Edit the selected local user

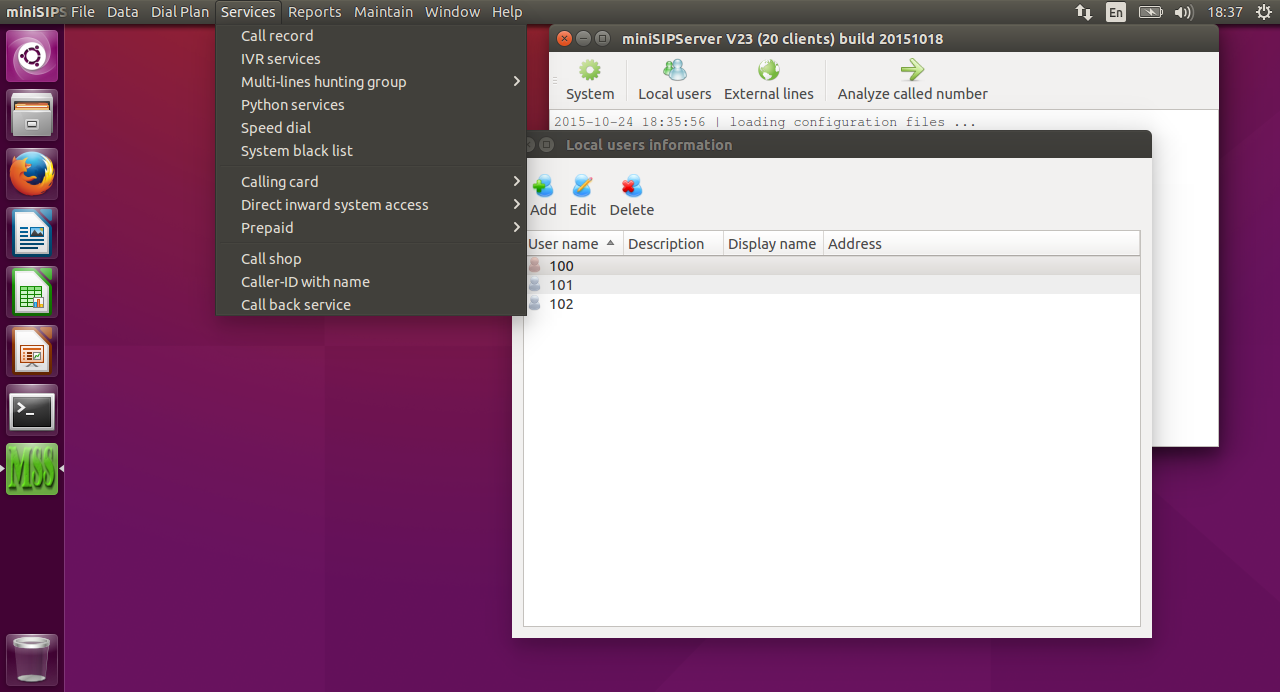click(x=582, y=196)
